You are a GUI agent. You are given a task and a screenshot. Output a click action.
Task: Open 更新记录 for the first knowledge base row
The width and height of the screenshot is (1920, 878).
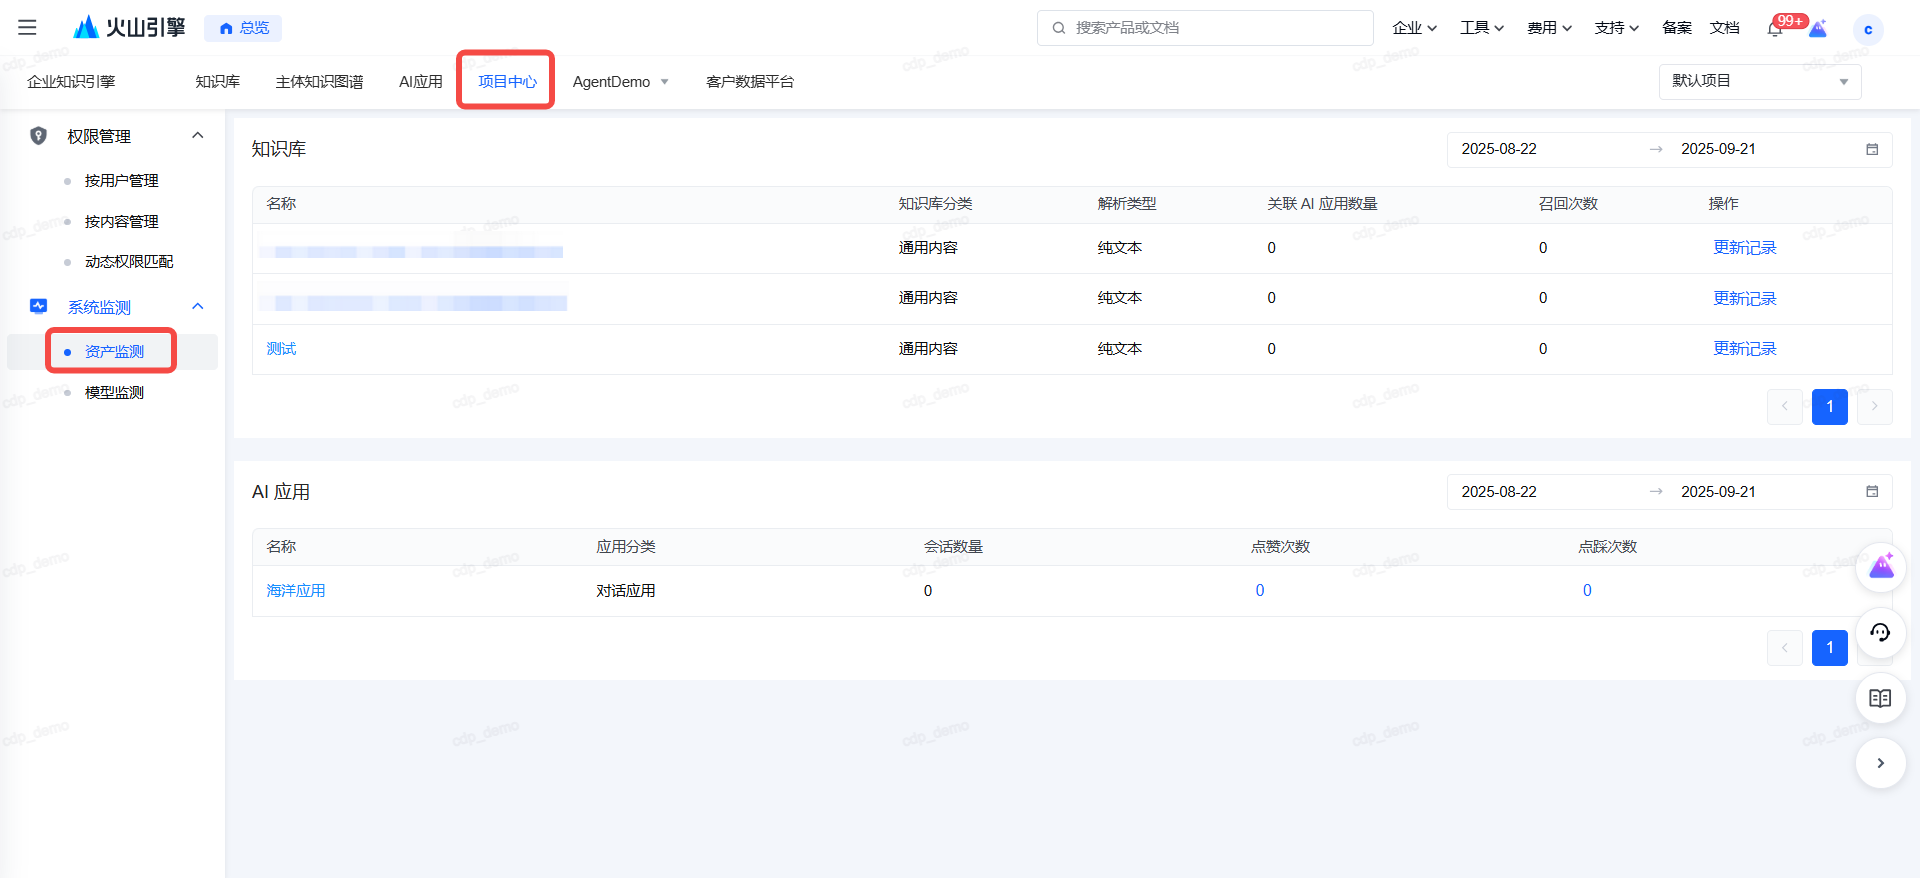1745,248
